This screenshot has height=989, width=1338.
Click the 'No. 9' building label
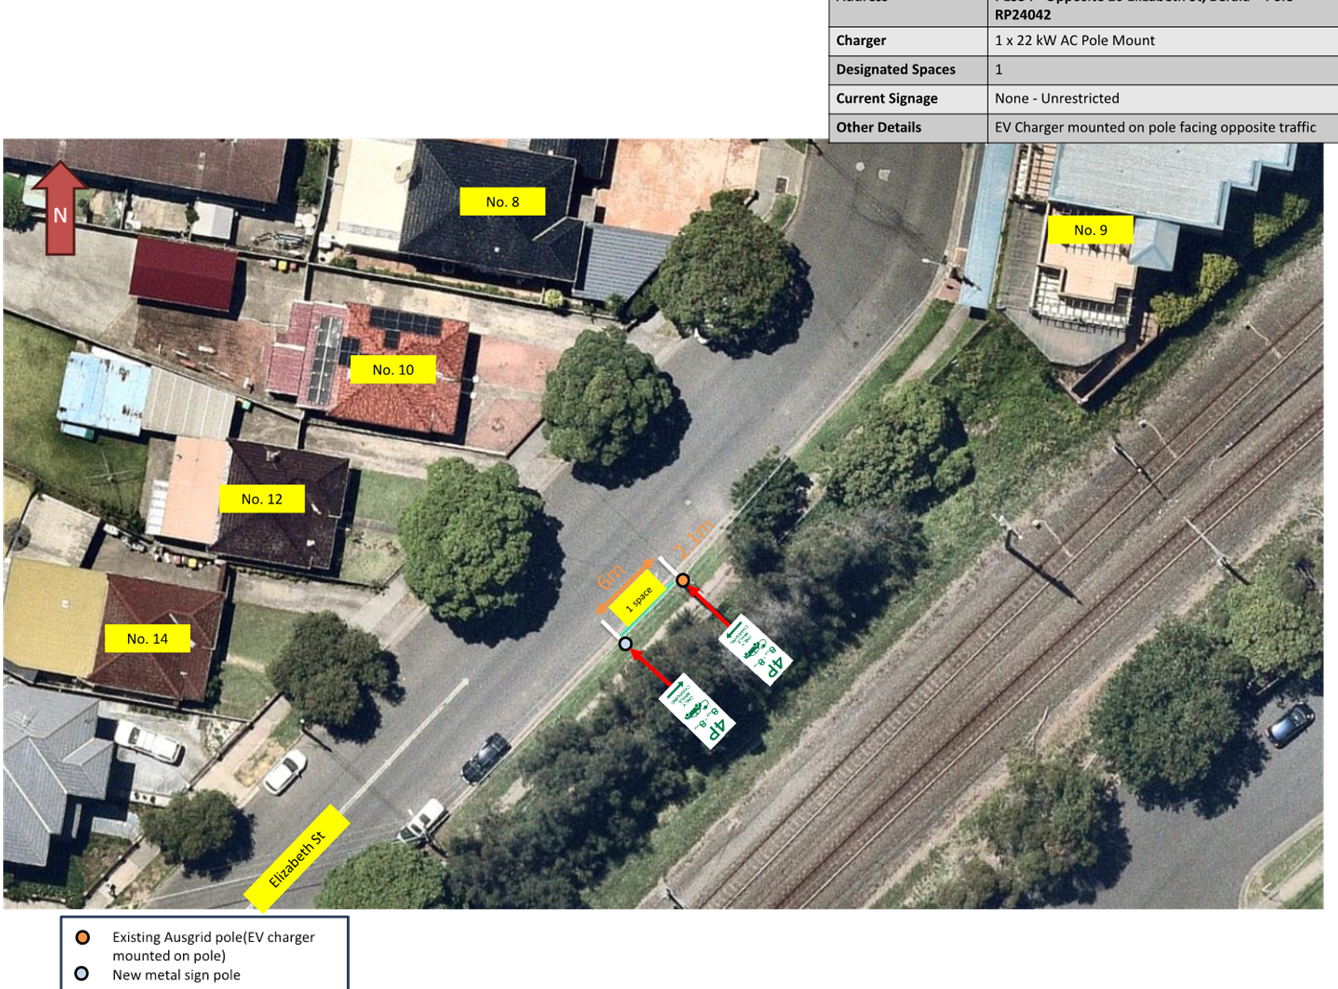pos(1090,230)
